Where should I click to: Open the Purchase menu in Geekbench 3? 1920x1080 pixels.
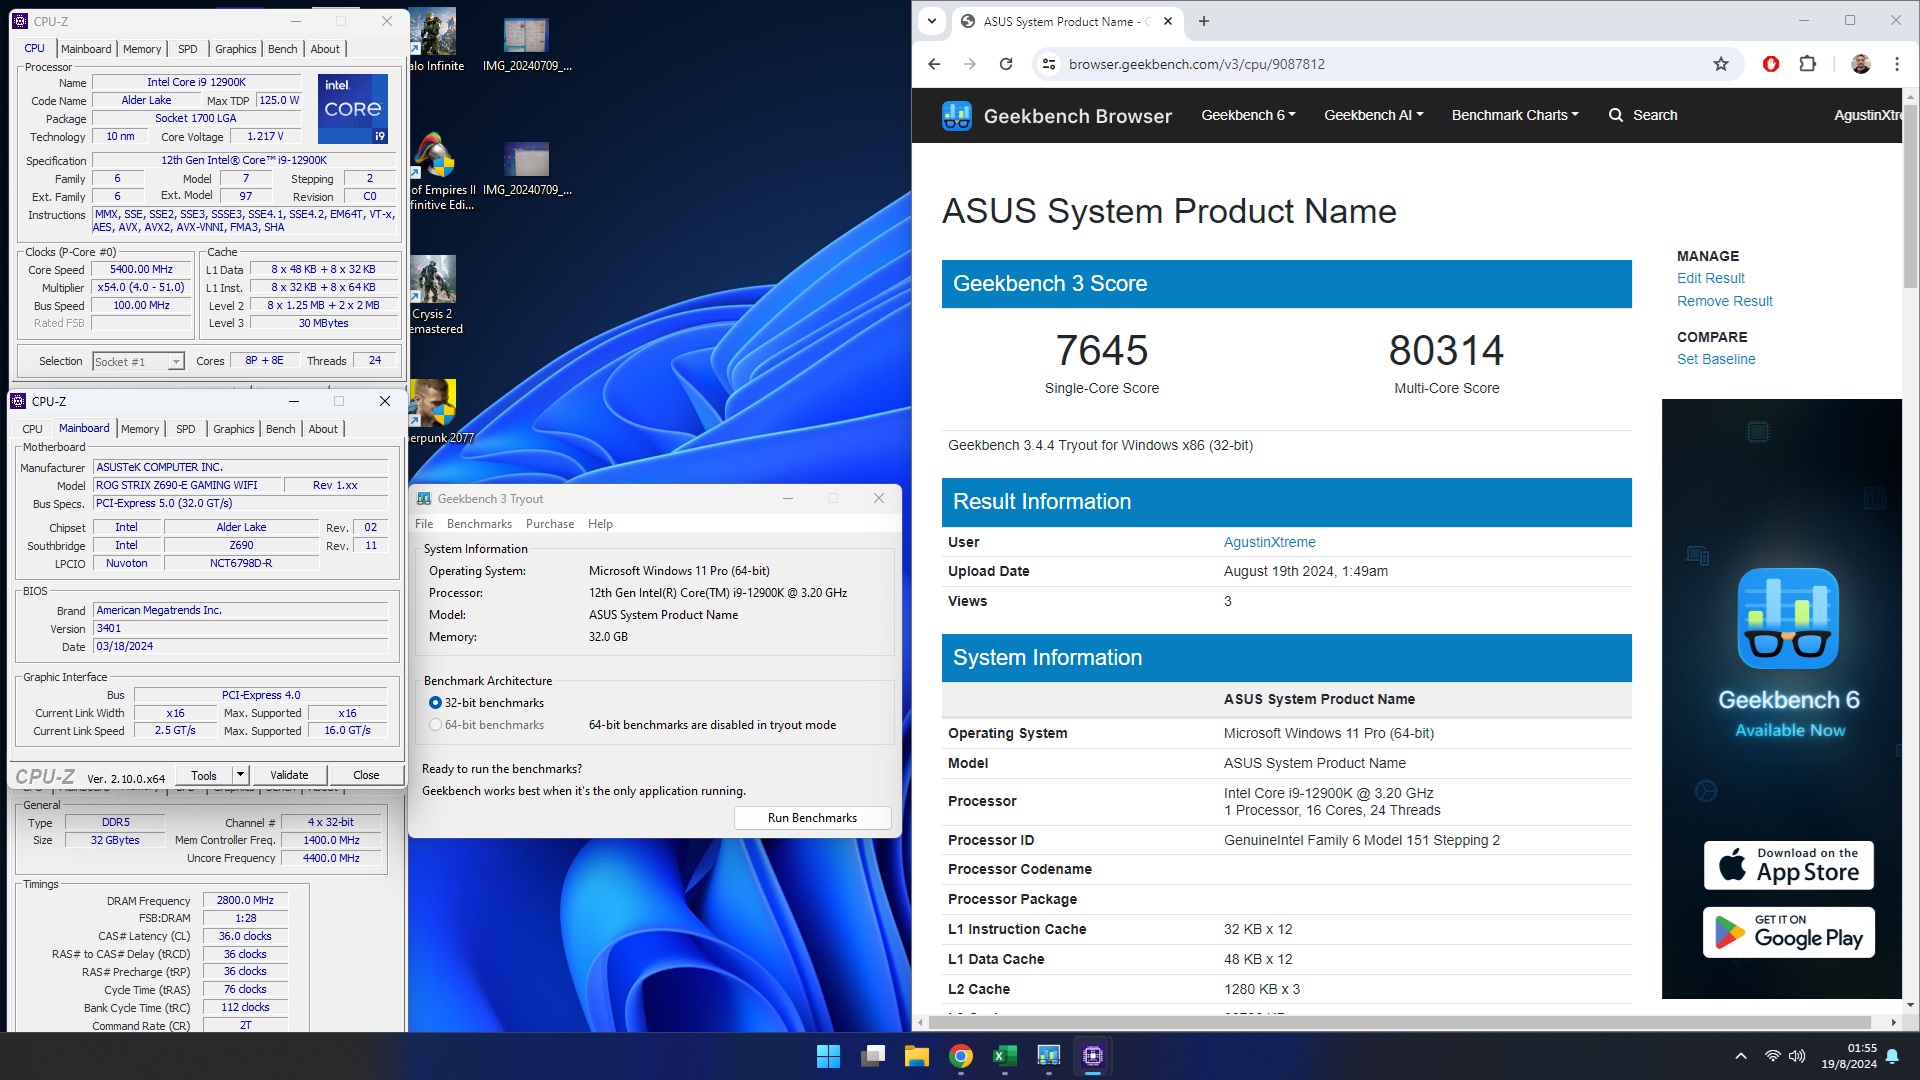coord(550,524)
